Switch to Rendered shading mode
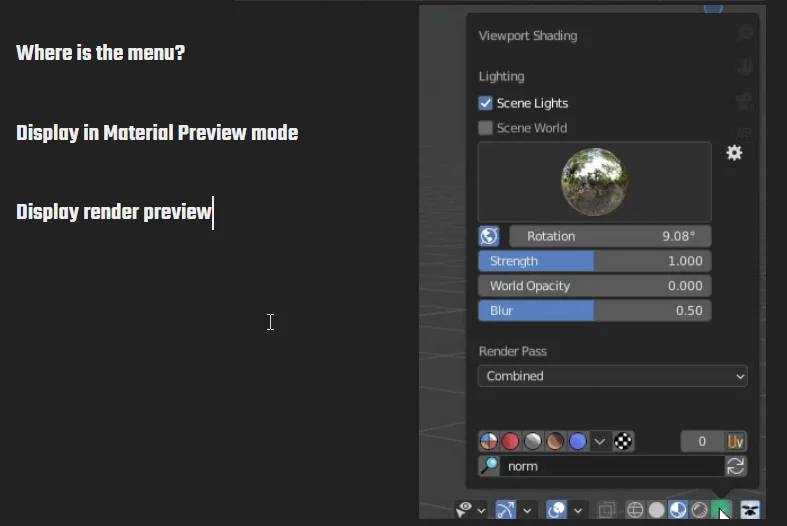This screenshot has width=787, height=526. (x=700, y=510)
